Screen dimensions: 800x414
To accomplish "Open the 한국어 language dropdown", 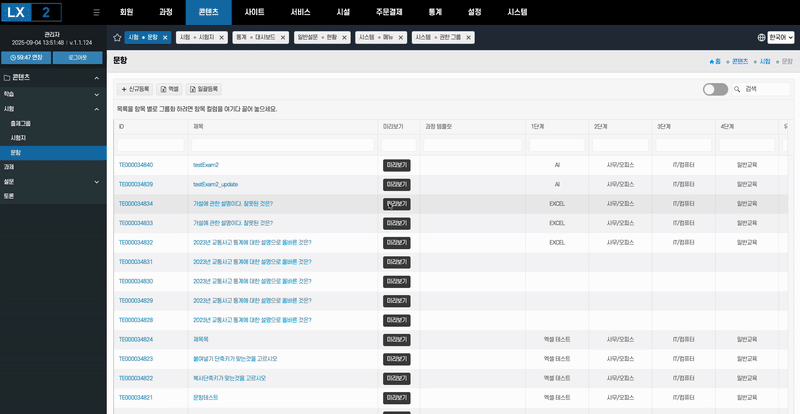I will [780, 37].
